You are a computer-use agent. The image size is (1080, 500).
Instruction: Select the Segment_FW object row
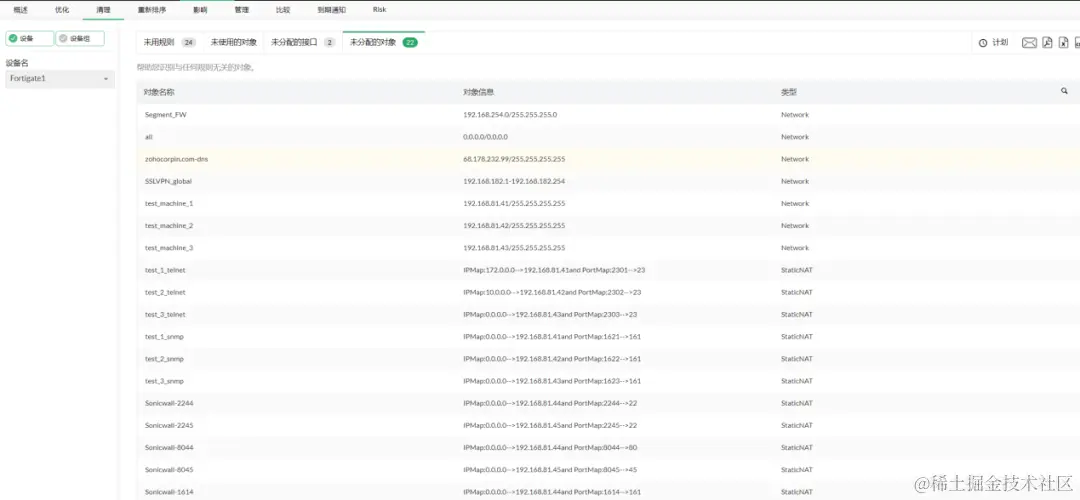(x=608, y=115)
